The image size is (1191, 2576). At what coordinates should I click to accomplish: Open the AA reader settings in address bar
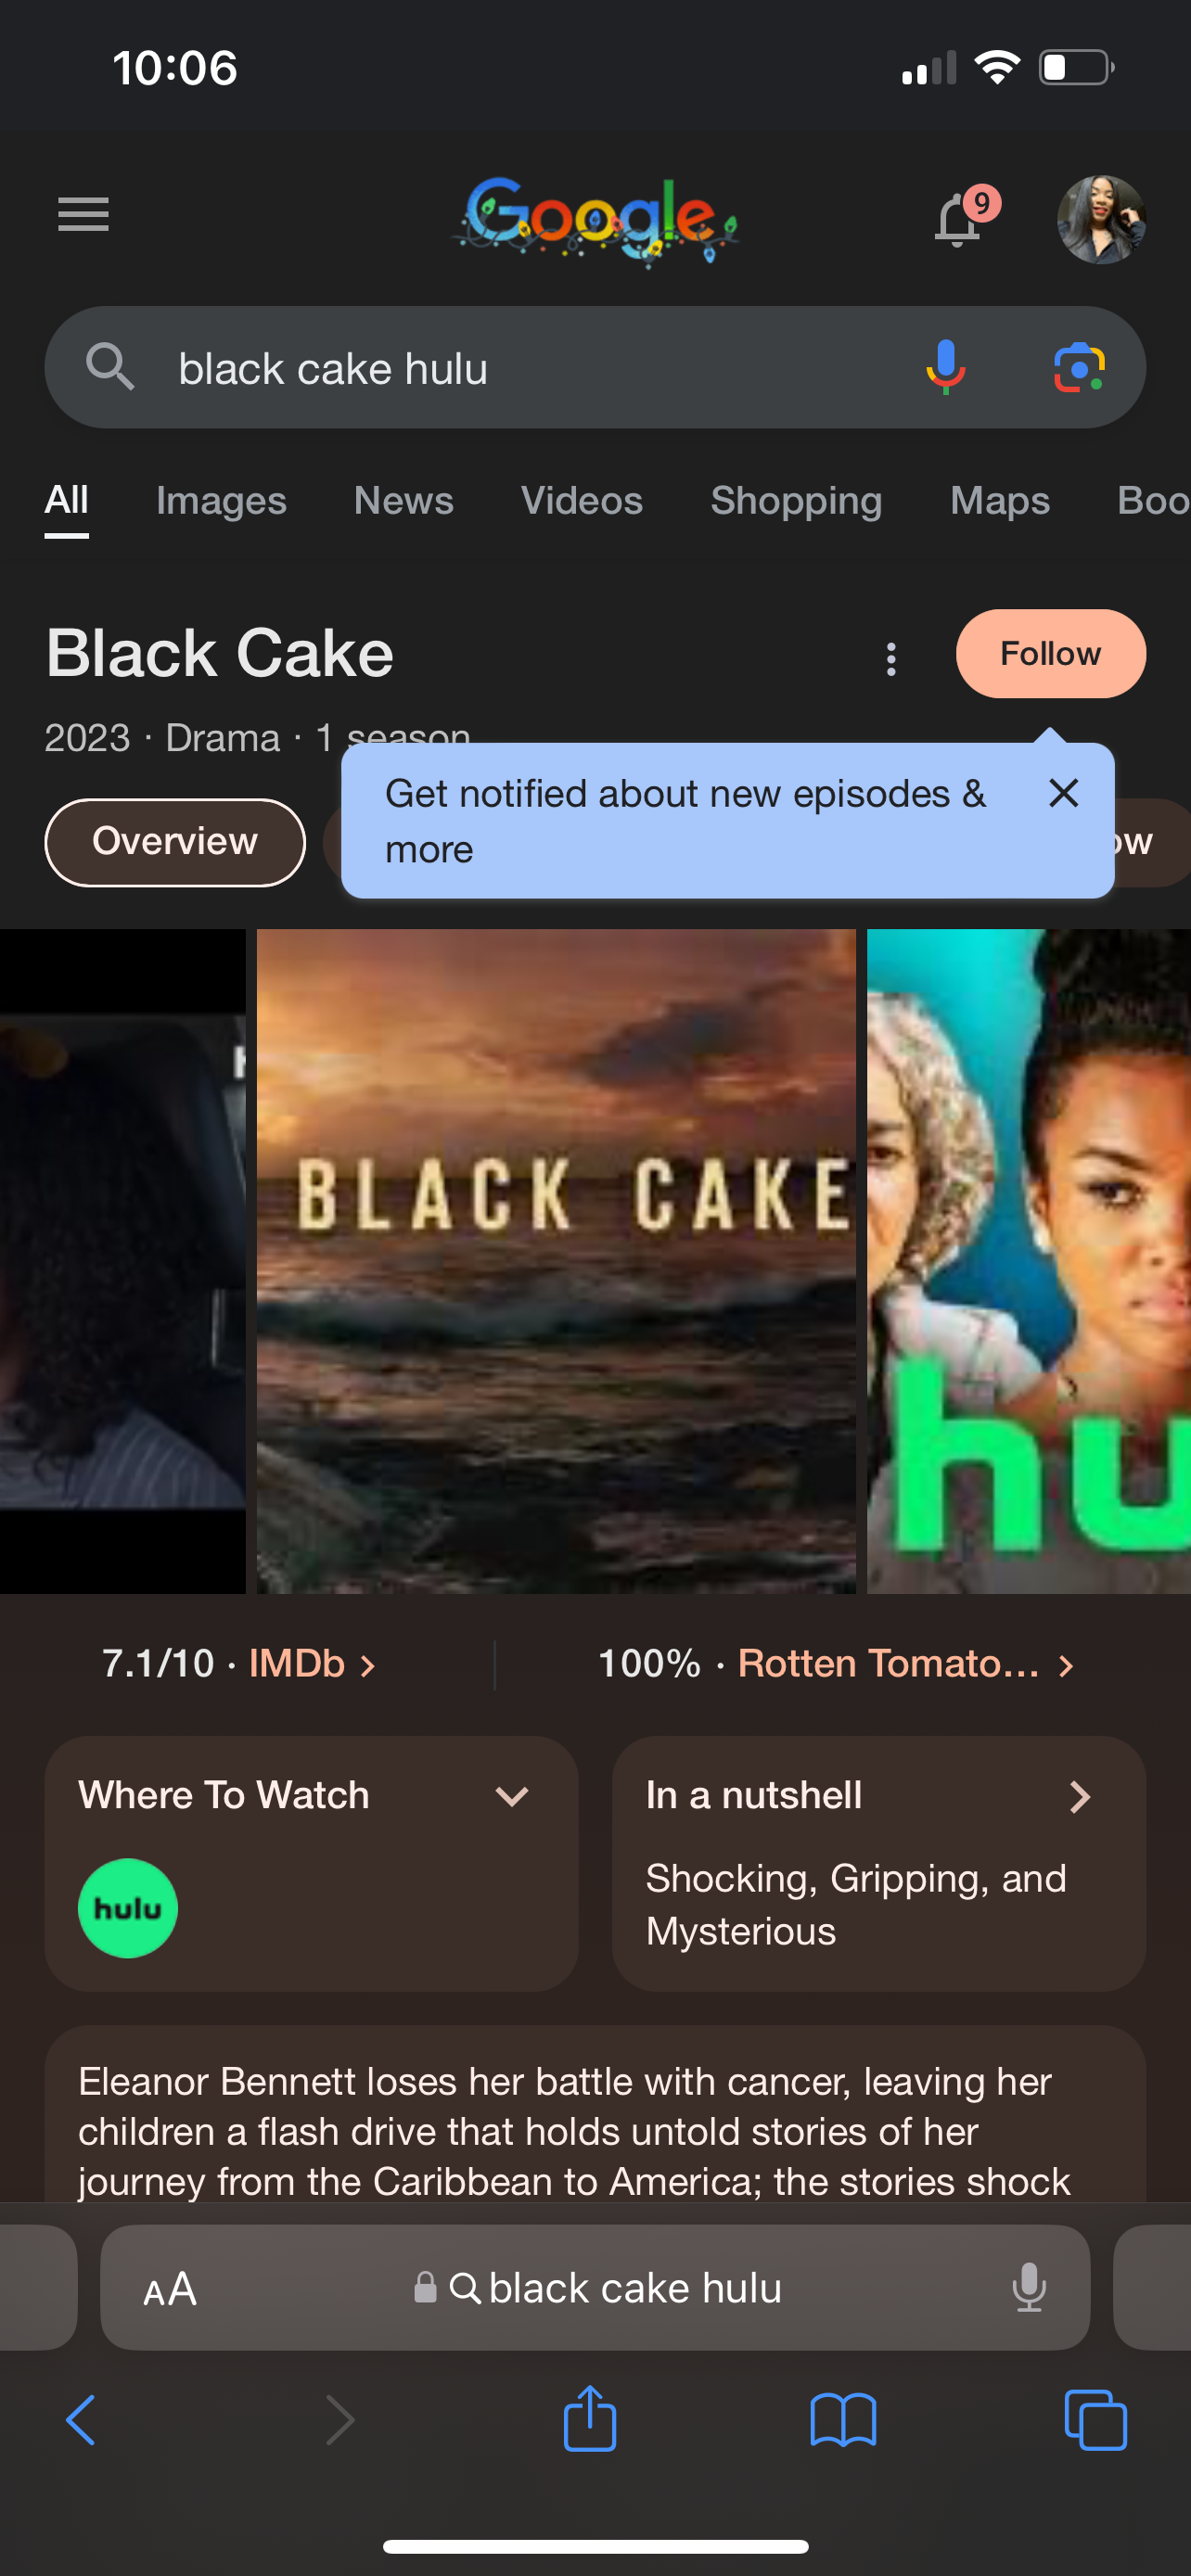pos(170,2288)
